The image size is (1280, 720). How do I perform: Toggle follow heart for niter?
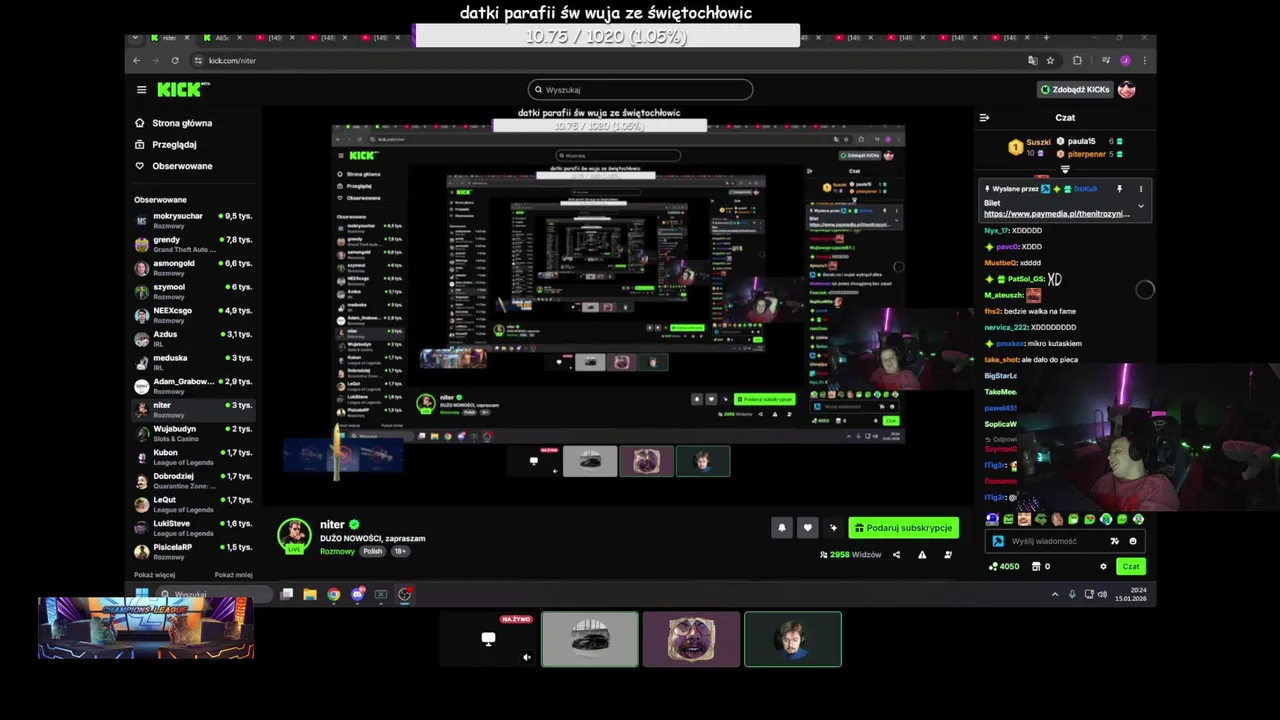(807, 527)
